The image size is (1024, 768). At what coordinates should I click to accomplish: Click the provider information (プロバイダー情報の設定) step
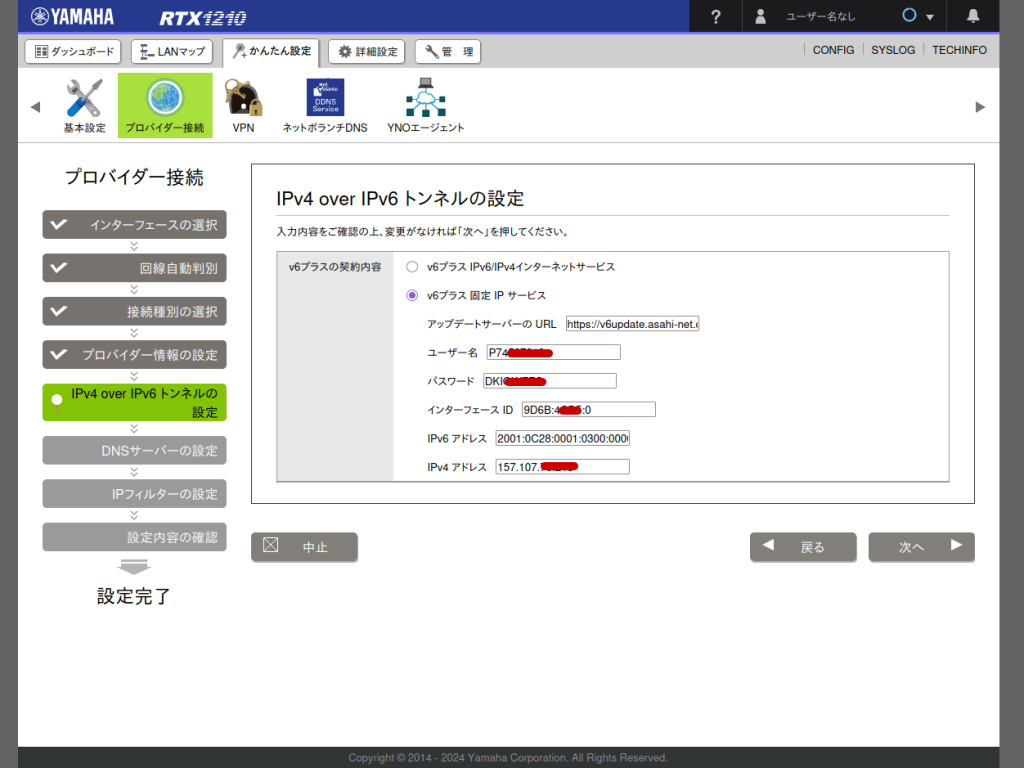tap(135, 355)
